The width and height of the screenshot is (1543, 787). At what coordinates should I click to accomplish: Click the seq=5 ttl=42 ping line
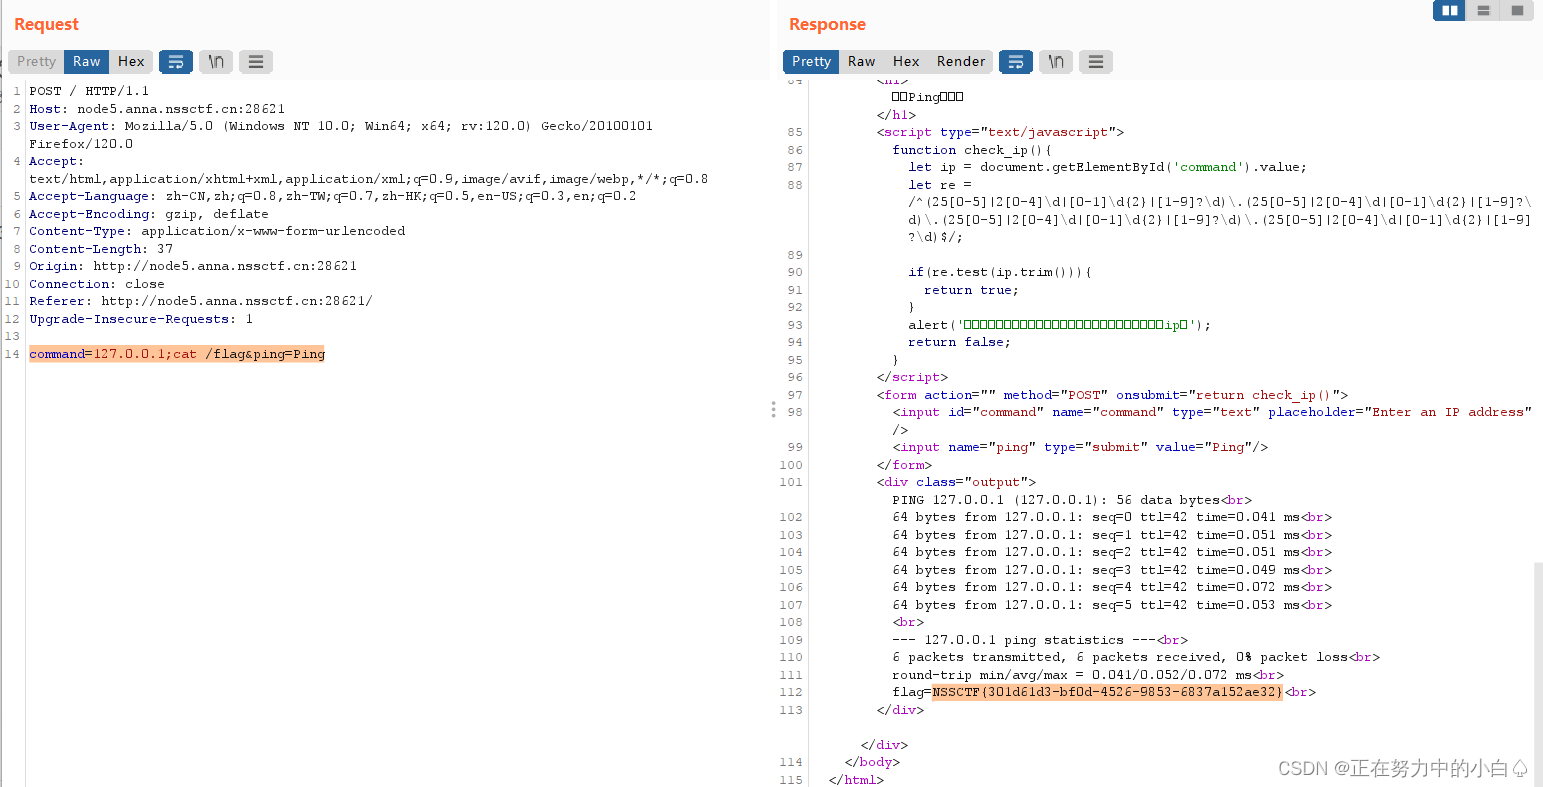(x=1112, y=605)
